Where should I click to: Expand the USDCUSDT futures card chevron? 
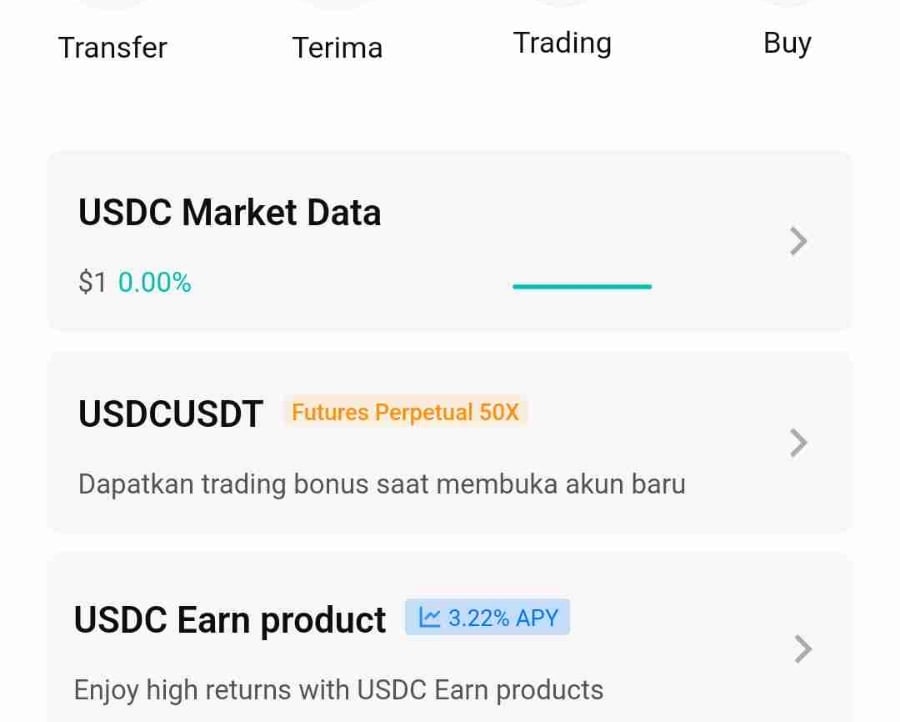click(798, 442)
